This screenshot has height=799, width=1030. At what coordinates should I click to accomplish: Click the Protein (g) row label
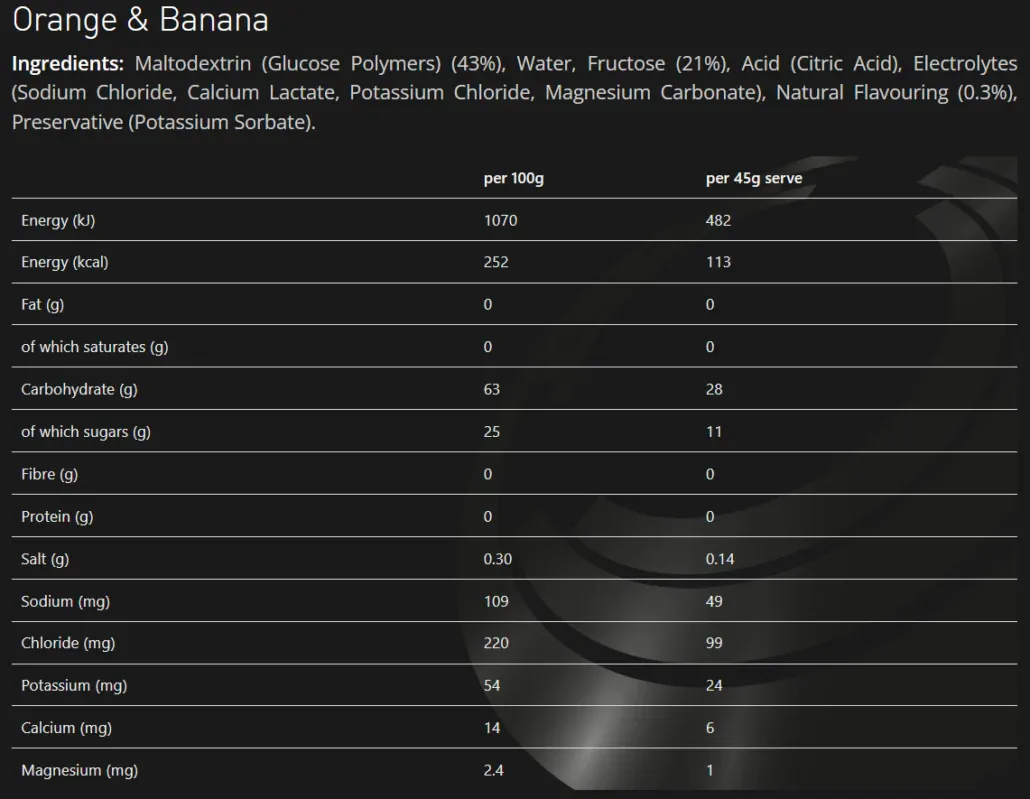[x=57, y=516]
